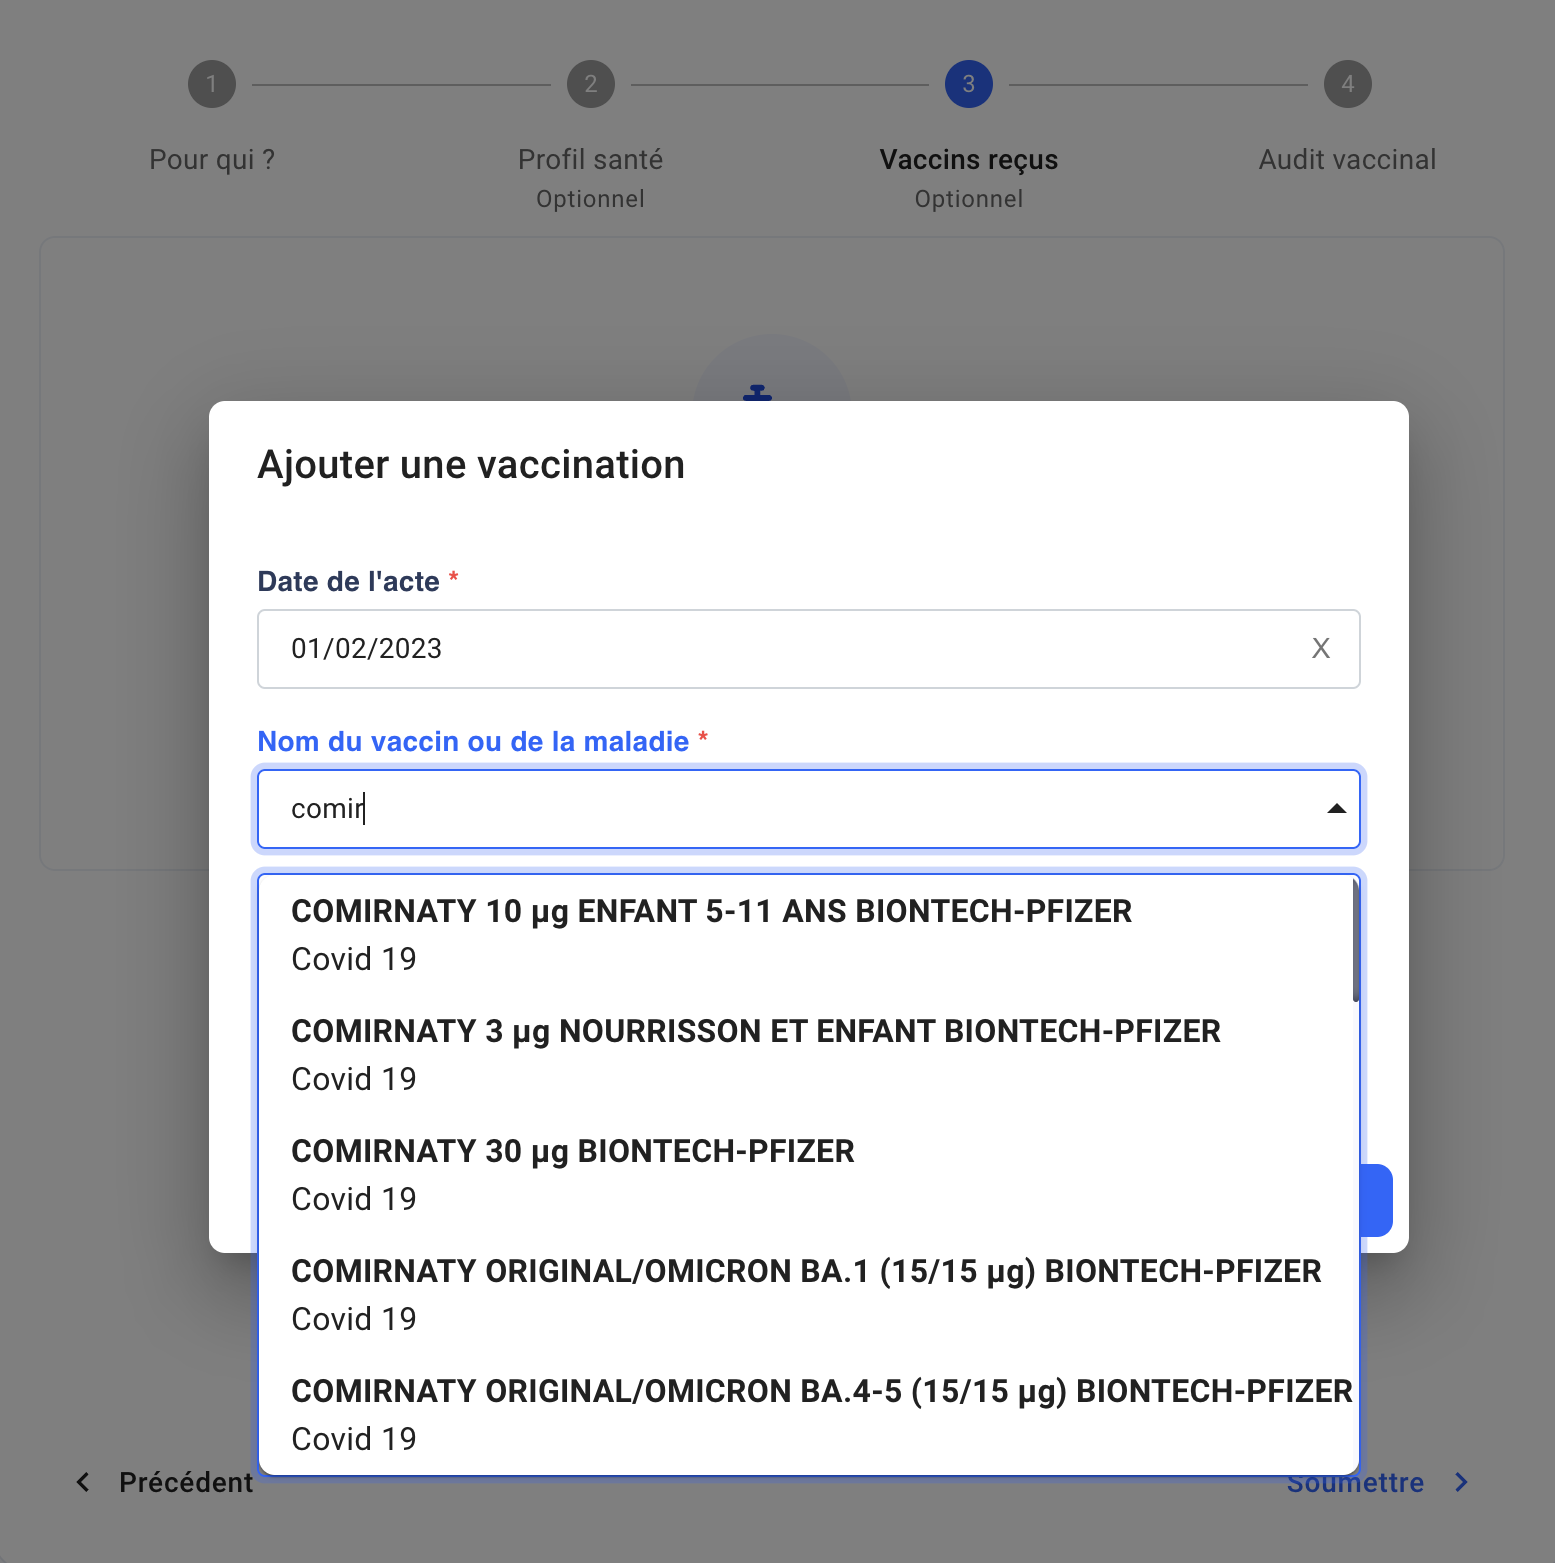This screenshot has height=1563, width=1555.
Task: Click the blue confirm button in dialog
Action: click(x=1376, y=1200)
